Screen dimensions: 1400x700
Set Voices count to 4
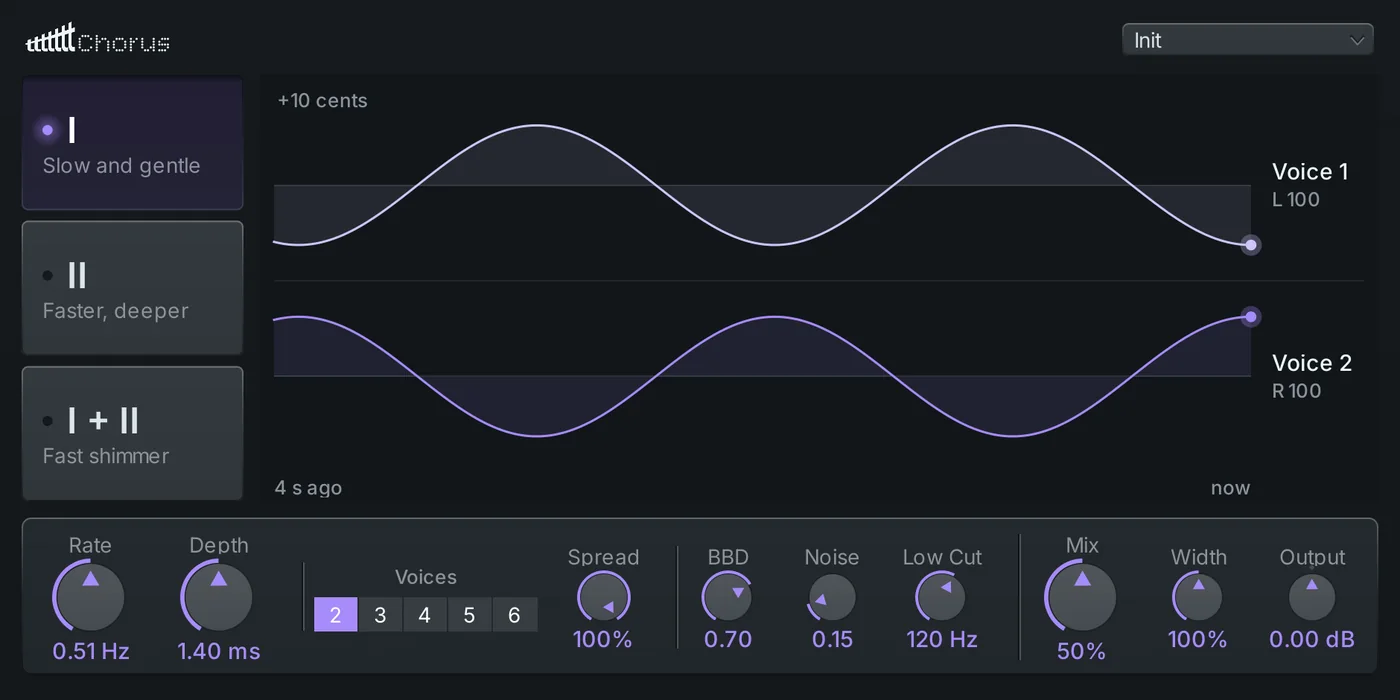(x=425, y=615)
